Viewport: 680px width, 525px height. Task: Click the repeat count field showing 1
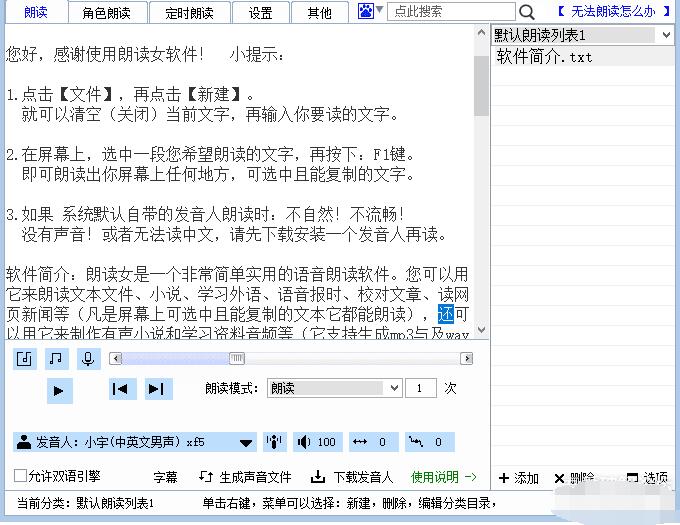click(421, 388)
